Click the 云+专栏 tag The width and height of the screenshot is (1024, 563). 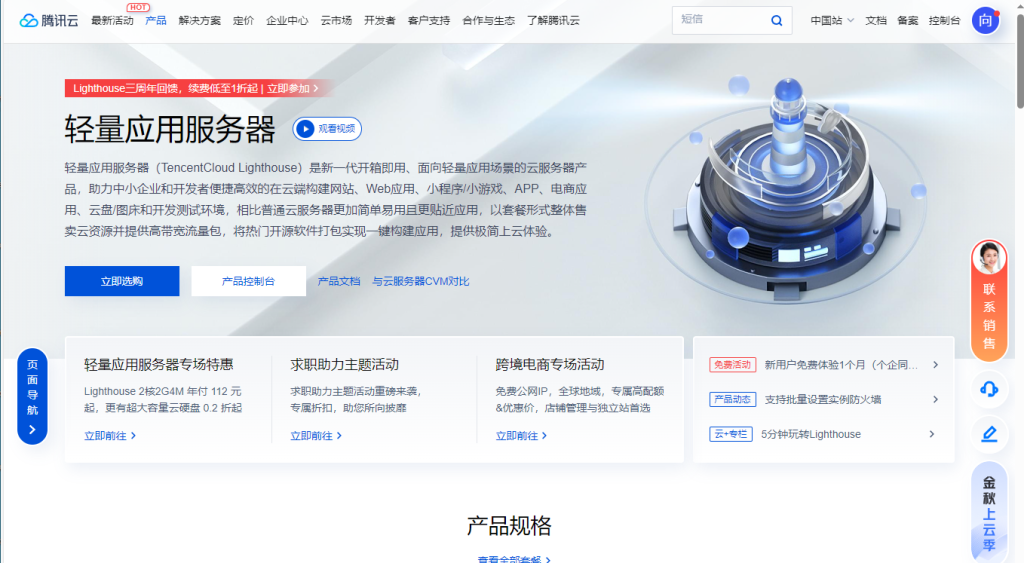point(731,434)
